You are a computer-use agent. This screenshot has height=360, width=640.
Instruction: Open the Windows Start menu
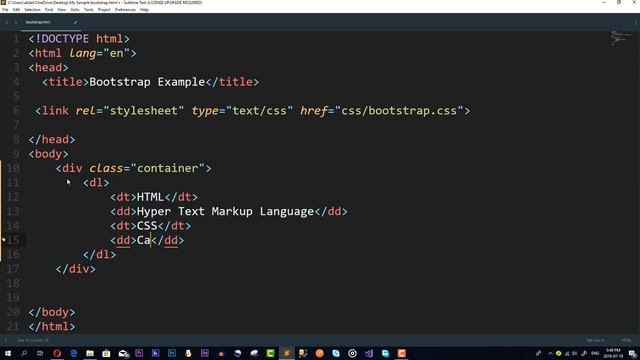tap(8, 353)
